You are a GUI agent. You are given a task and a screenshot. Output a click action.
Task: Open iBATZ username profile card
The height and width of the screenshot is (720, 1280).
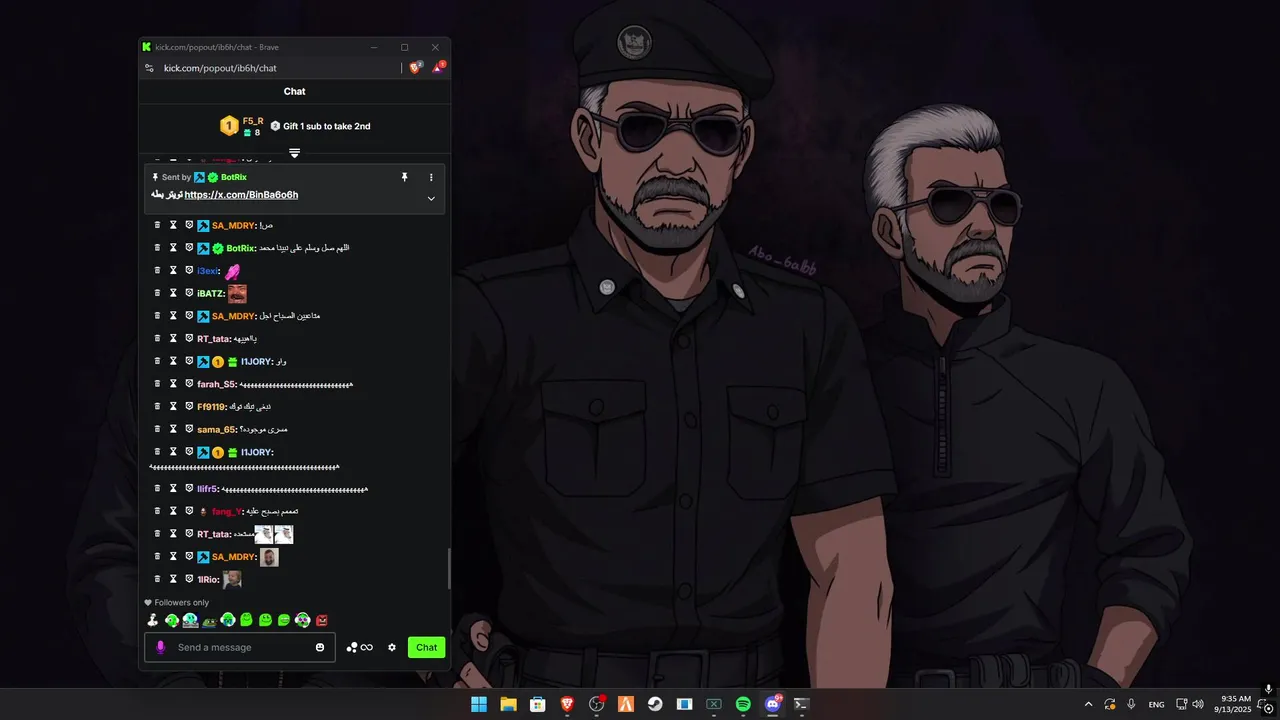210,293
